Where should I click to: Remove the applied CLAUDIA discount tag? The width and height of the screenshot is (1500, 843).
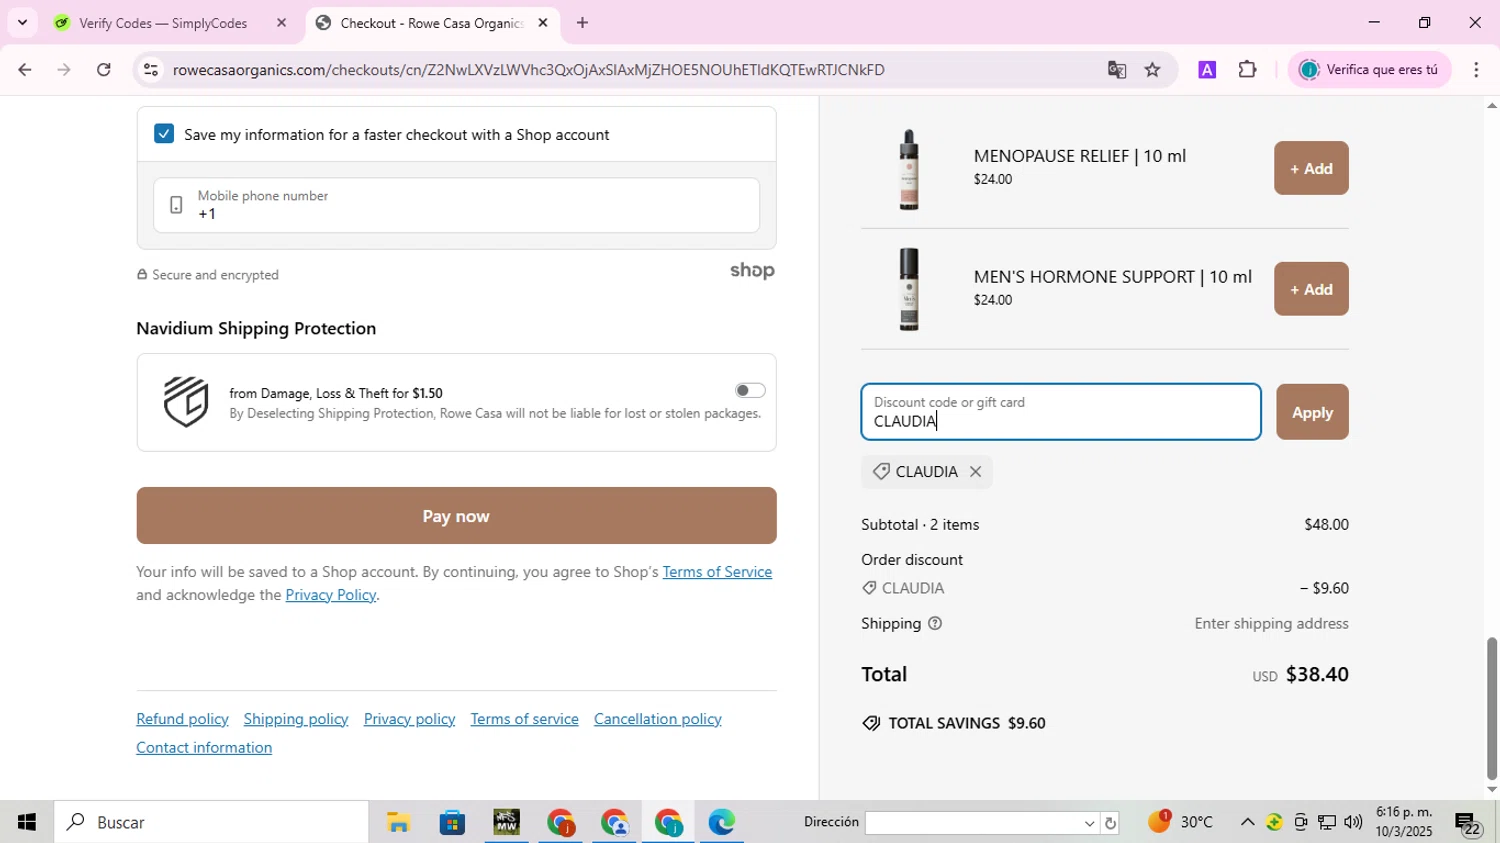(976, 471)
